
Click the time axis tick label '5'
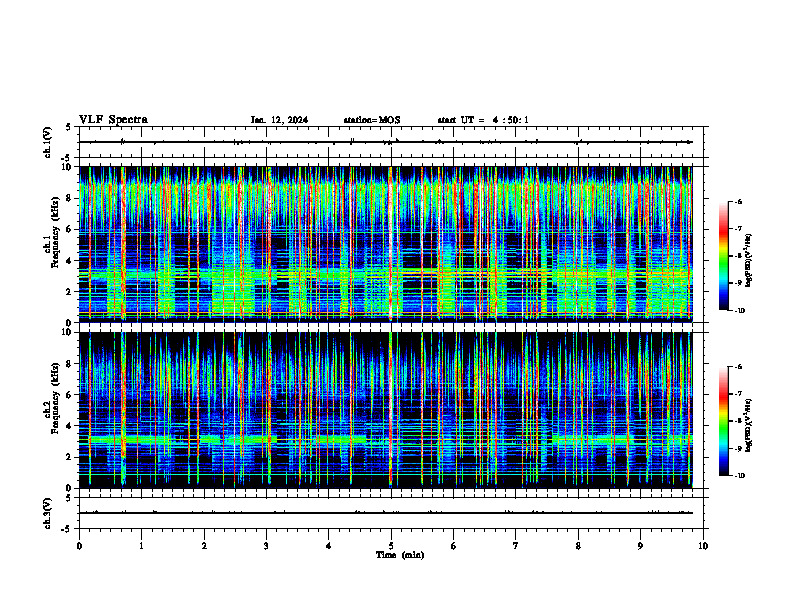coord(391,546)
